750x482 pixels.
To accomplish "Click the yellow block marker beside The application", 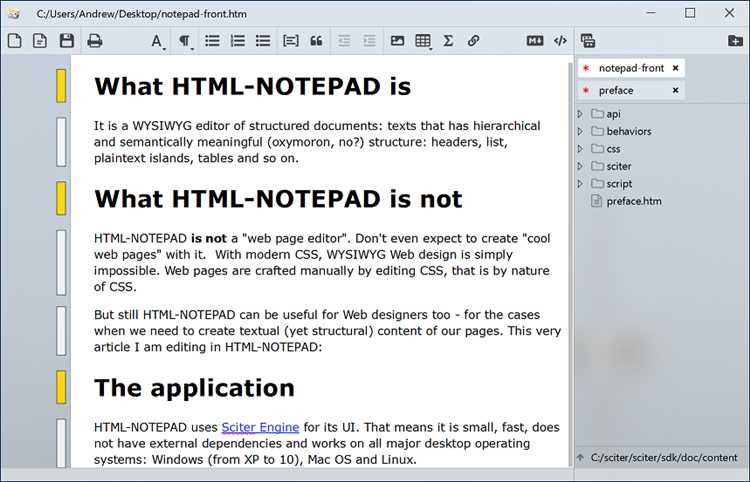I will tap(61, 386).
